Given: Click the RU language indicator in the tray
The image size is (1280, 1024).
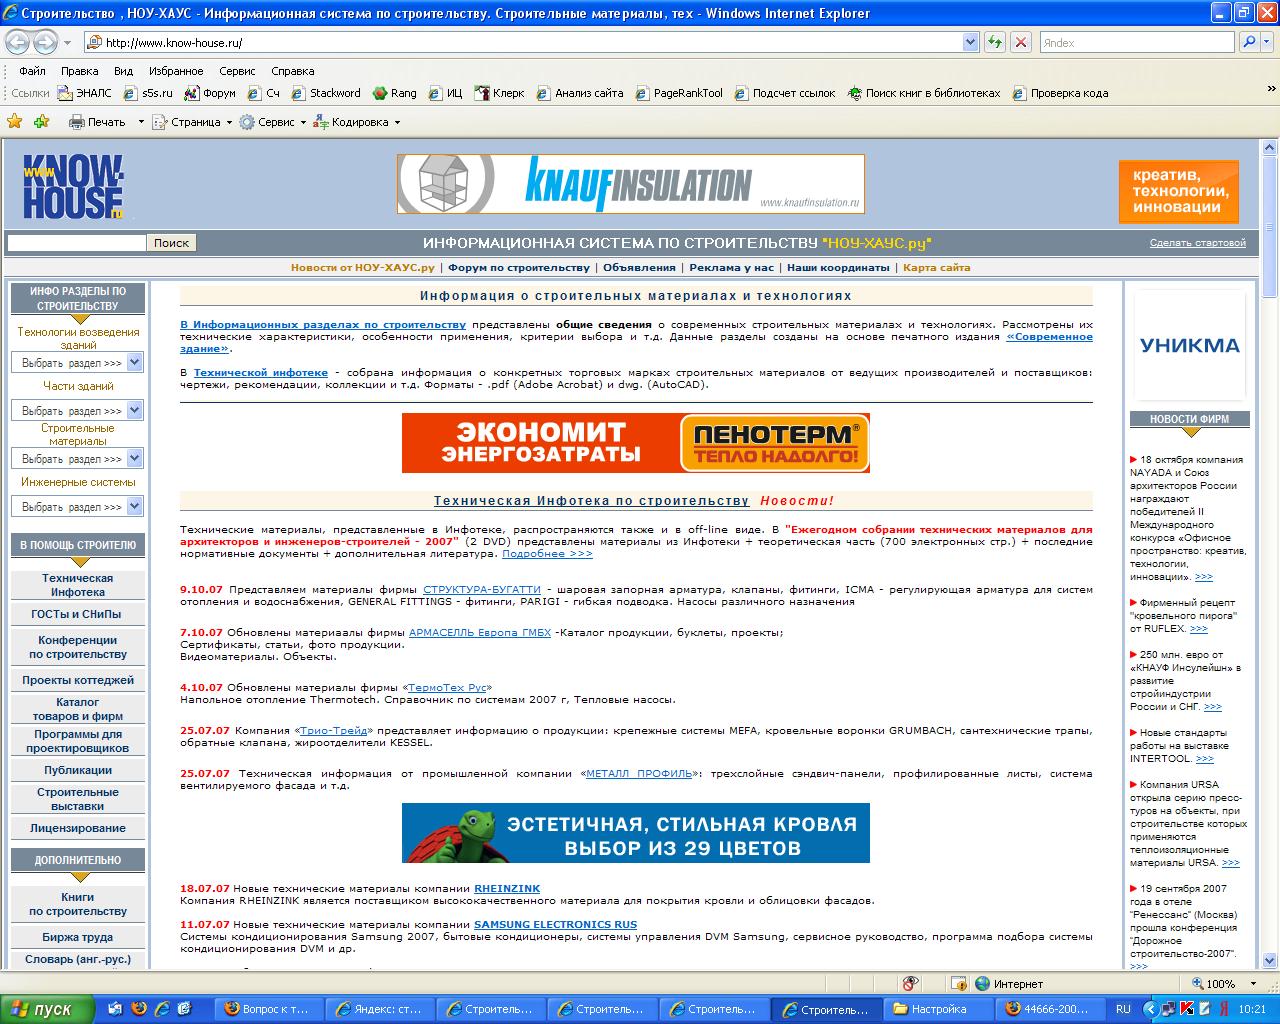Looking at the screenshot, I should 1123,1009.
